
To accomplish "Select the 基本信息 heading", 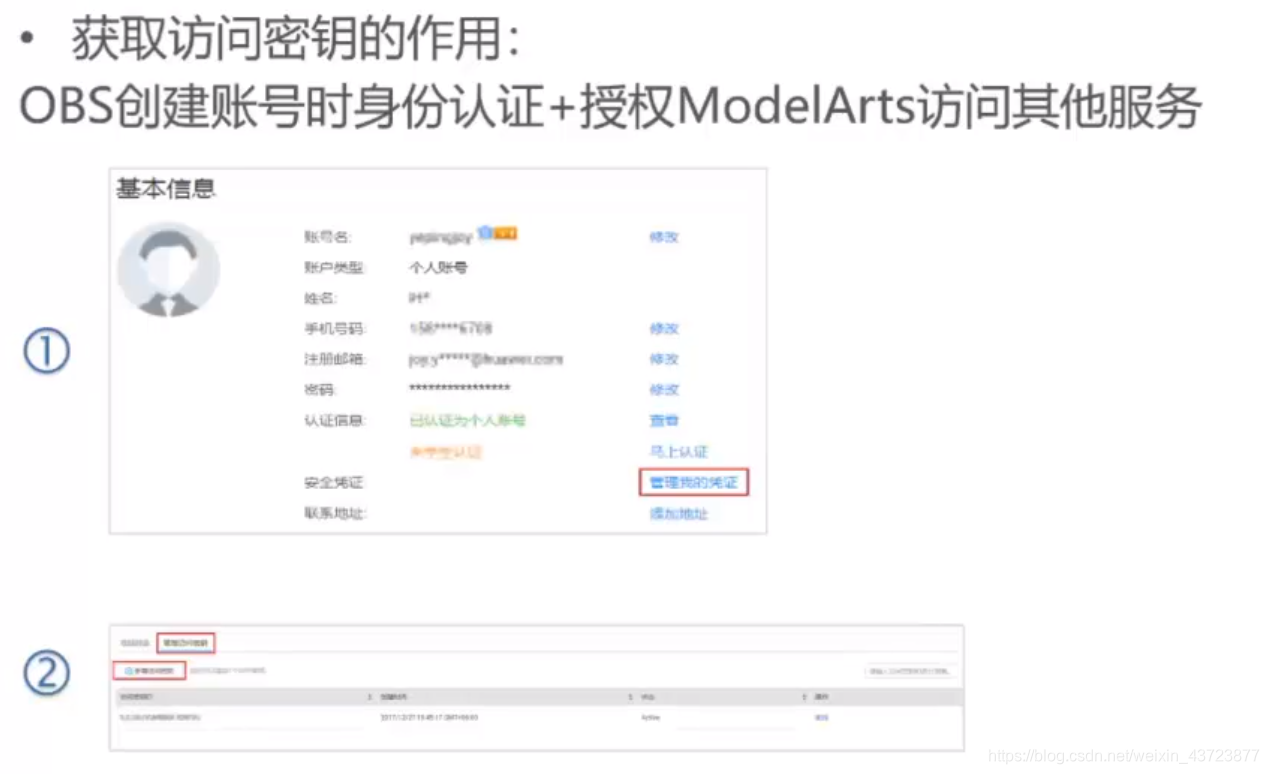I will point(166,189).
